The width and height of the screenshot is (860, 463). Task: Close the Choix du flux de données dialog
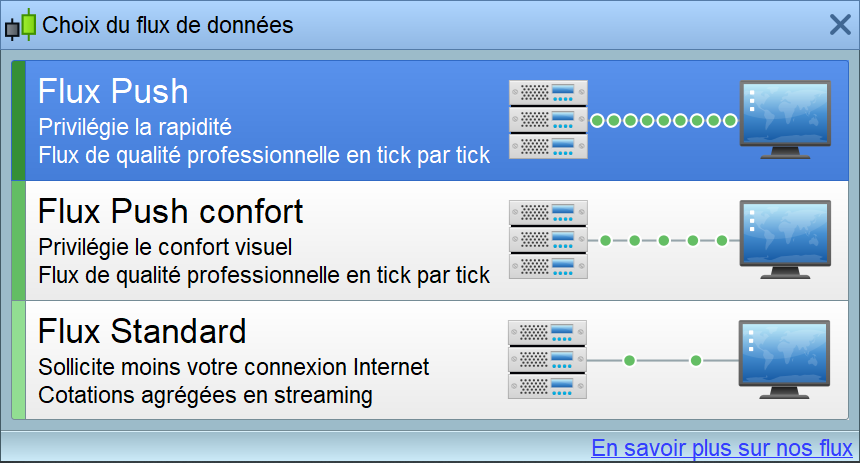pos(839,24)
